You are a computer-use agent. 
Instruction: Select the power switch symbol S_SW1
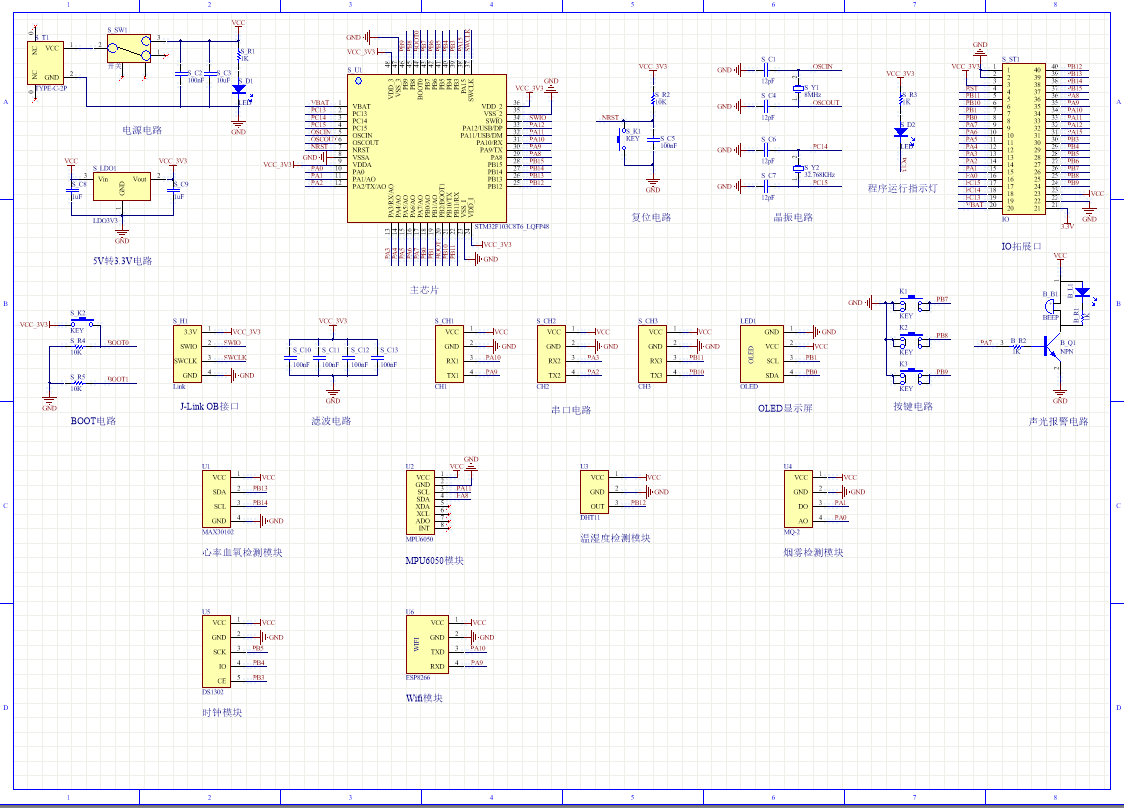coord(129,48)
